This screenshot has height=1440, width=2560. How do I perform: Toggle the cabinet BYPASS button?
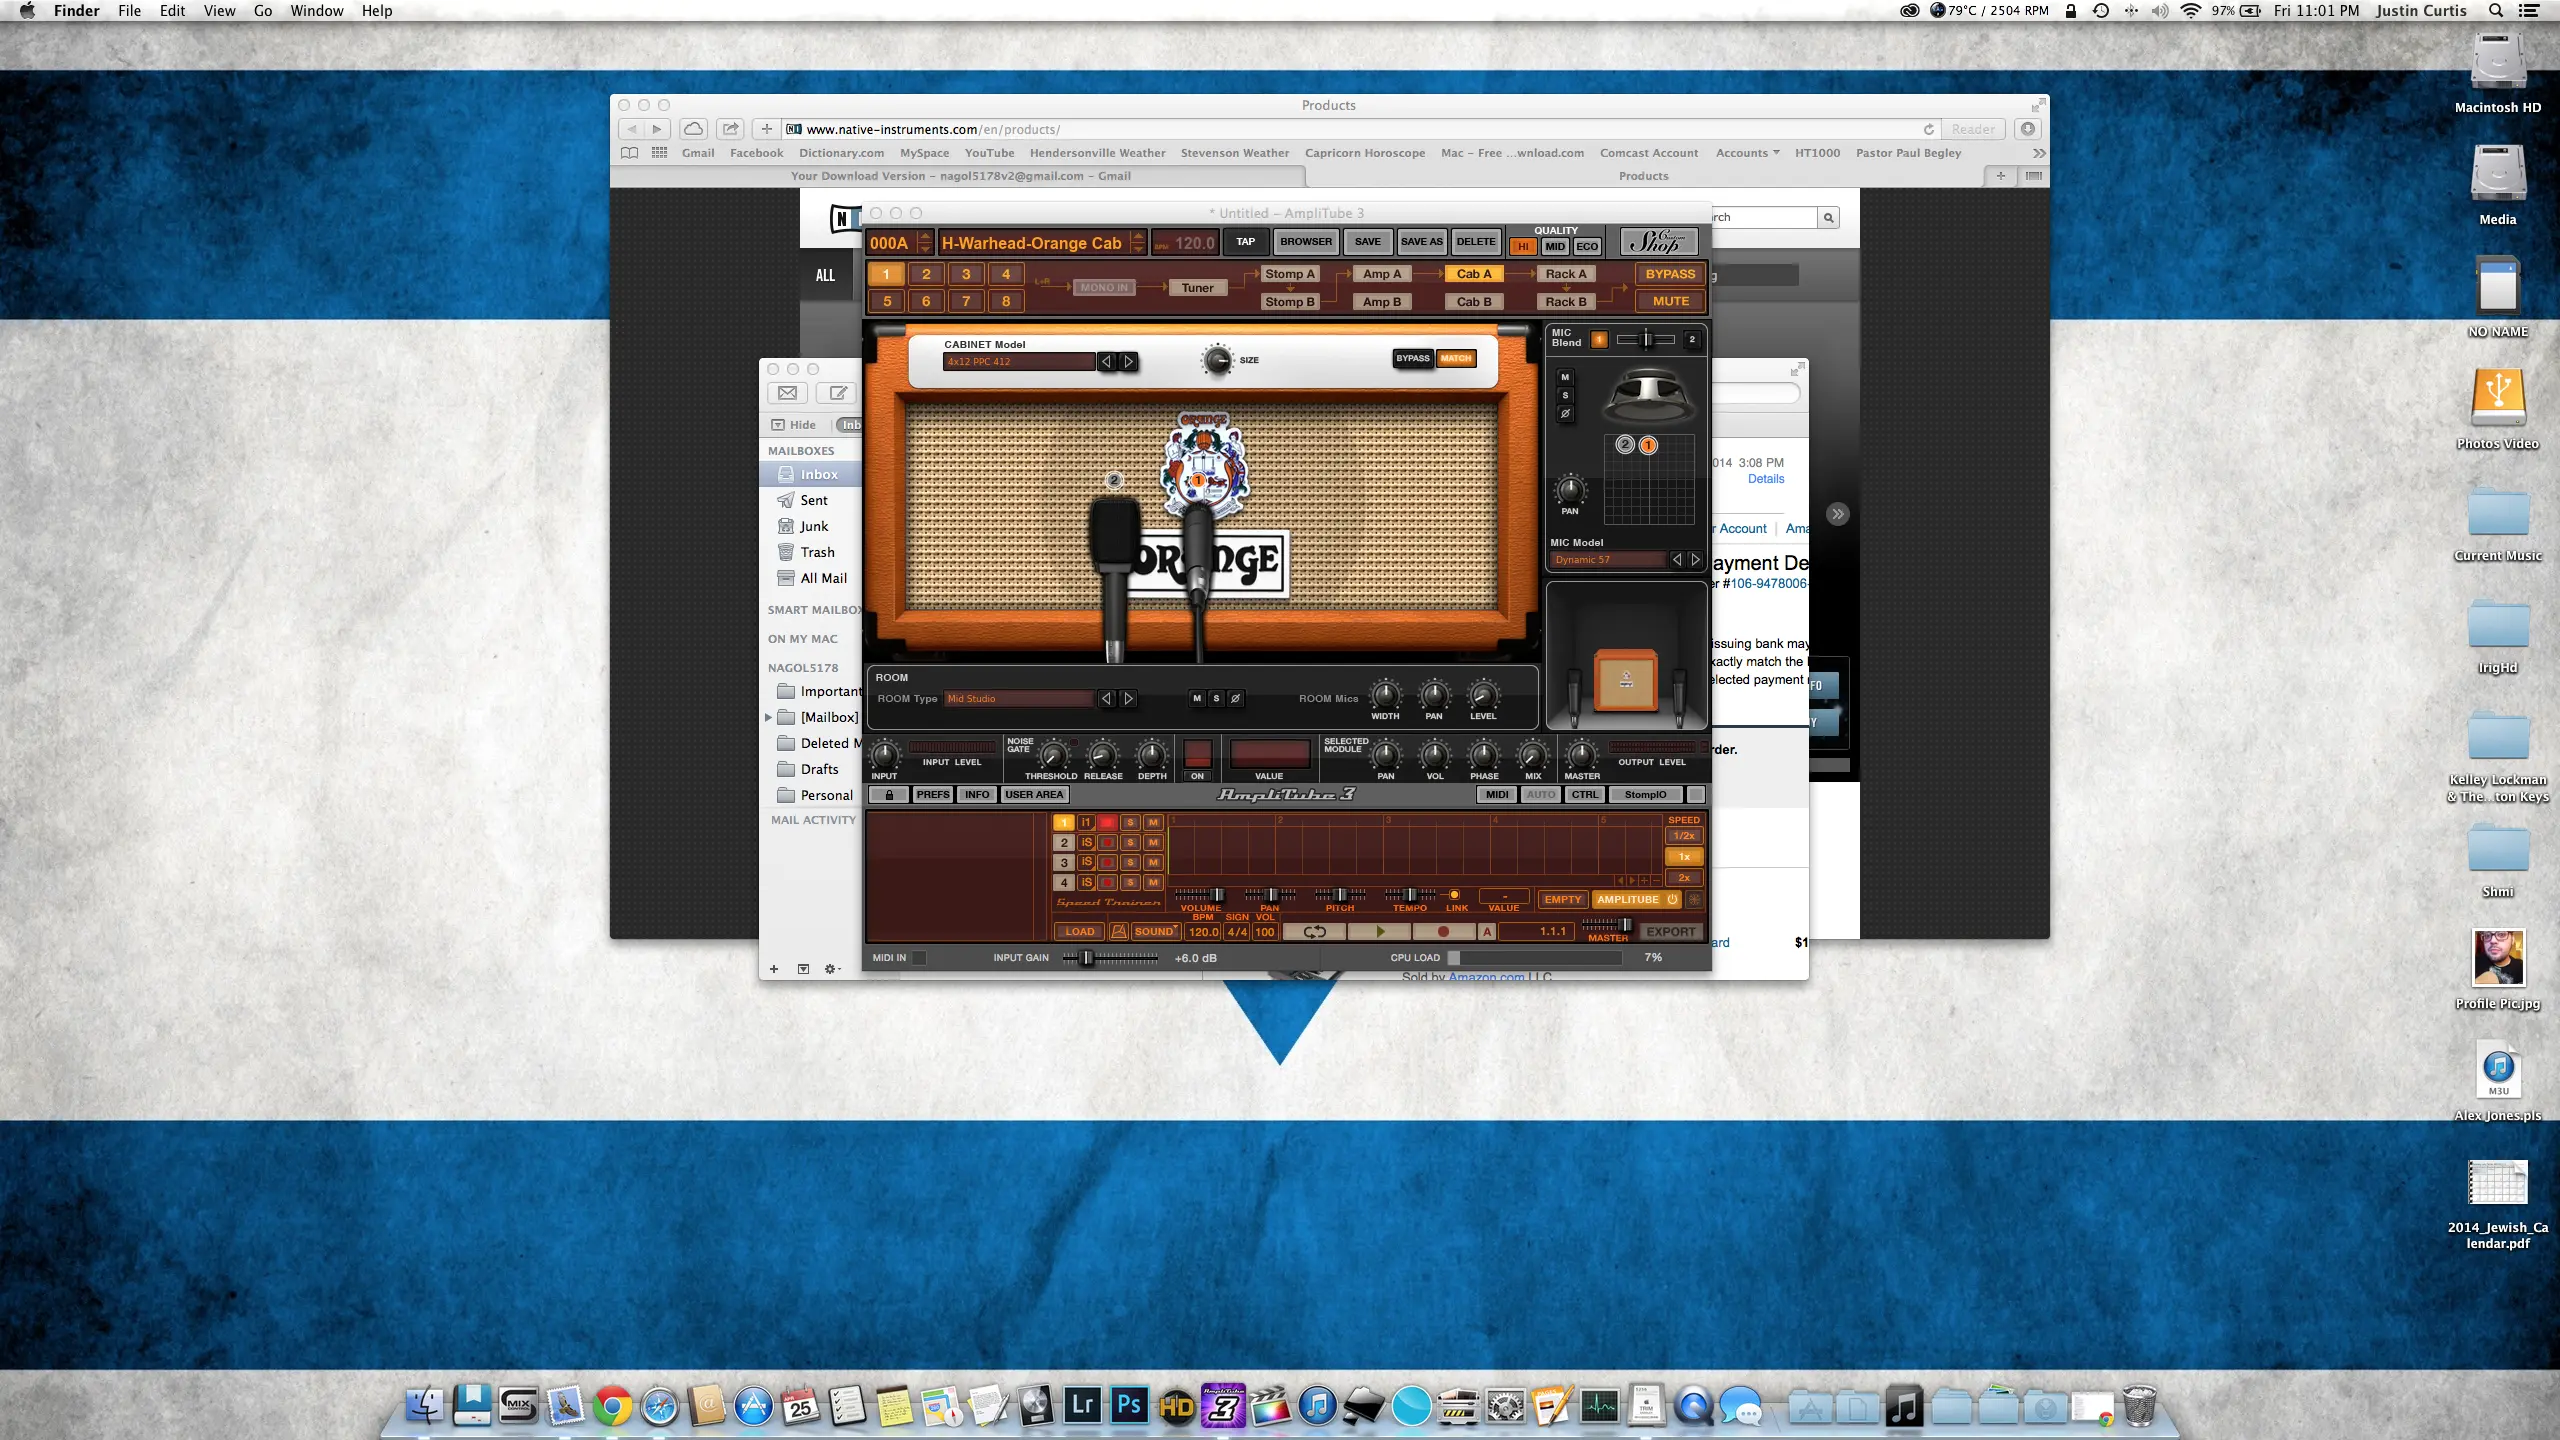[x=1413, y=358]
